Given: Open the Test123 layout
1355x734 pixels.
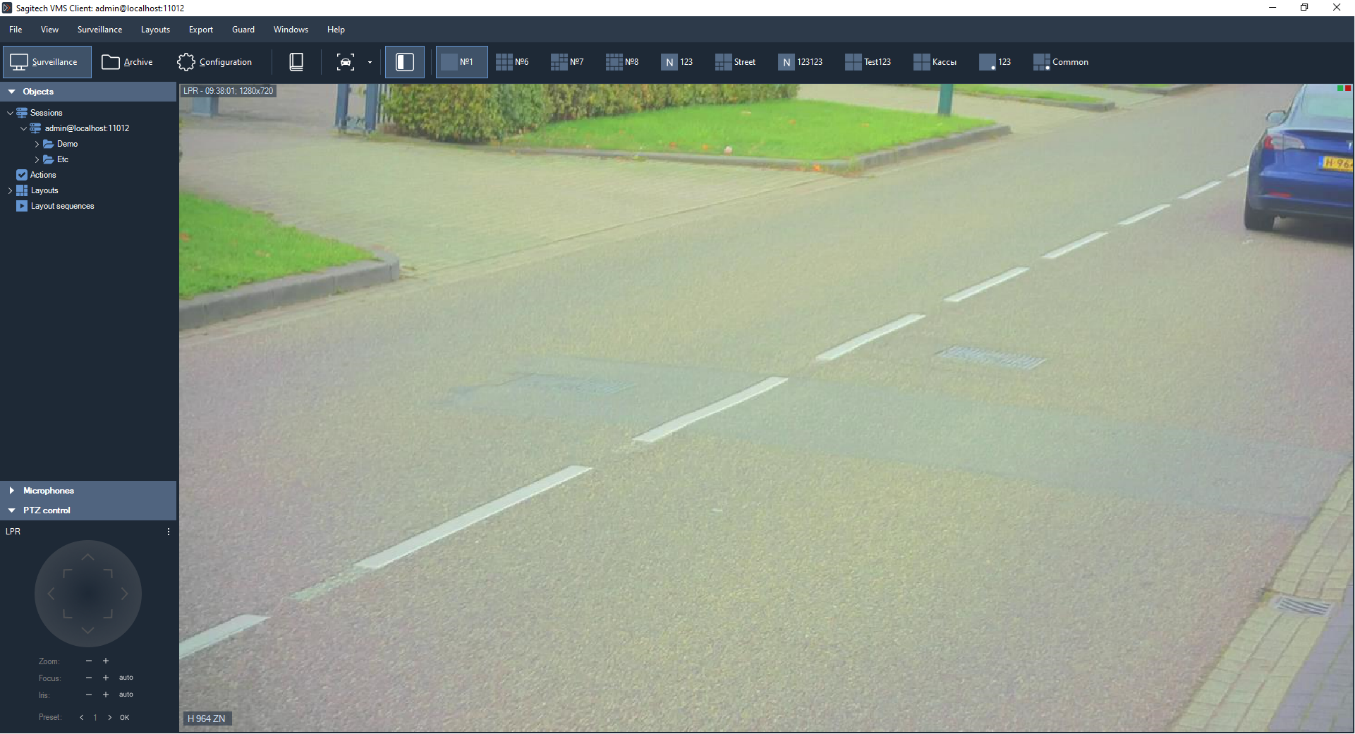Looking at the screenshot, I should pyautogui.click(x=867, y=62).
